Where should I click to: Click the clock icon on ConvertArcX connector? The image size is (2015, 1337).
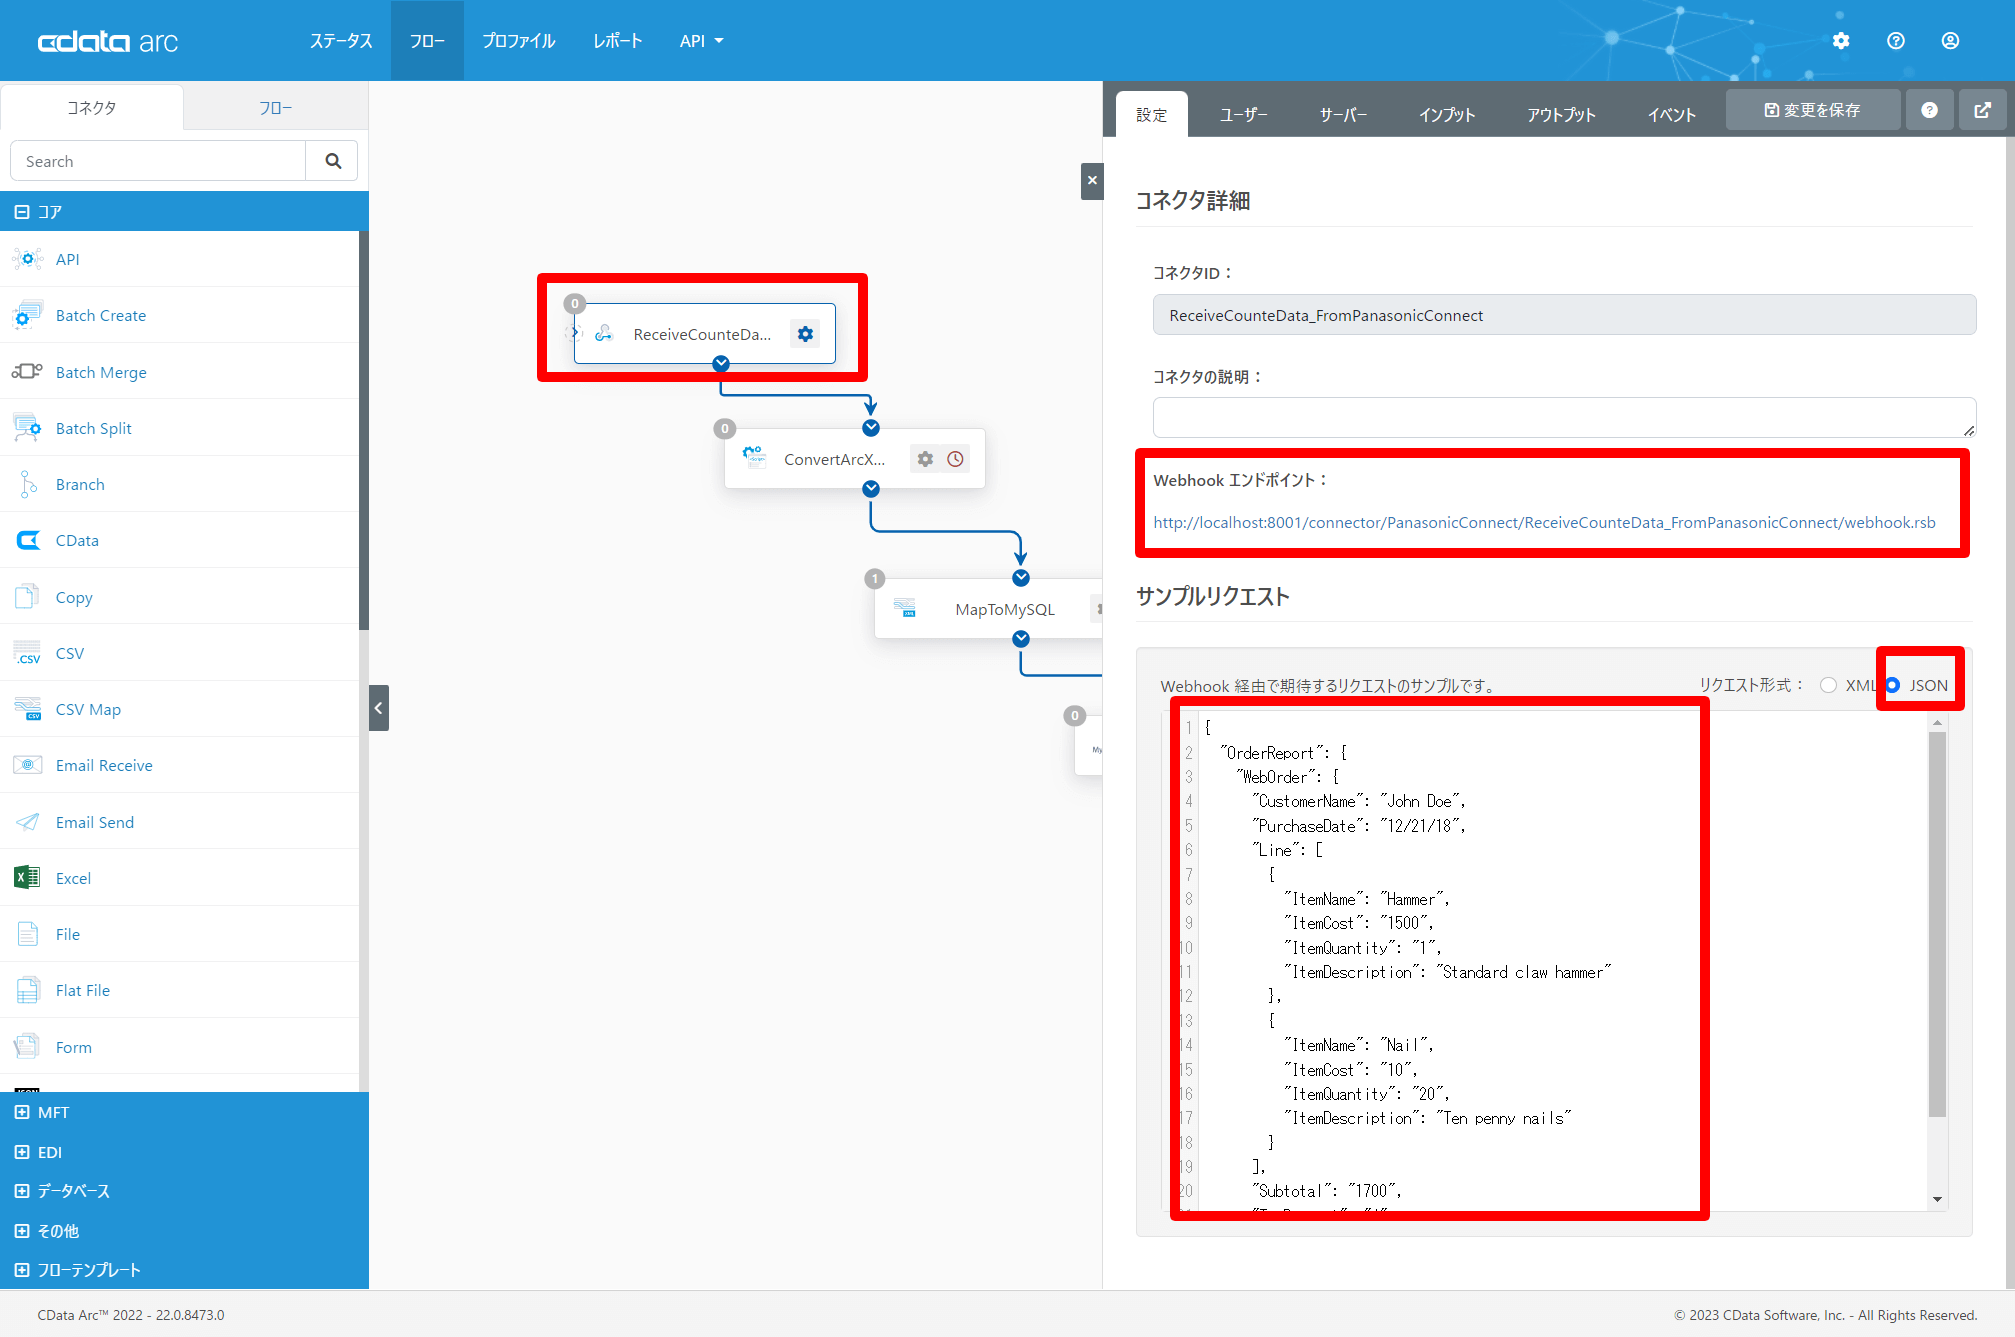point(956,459)
